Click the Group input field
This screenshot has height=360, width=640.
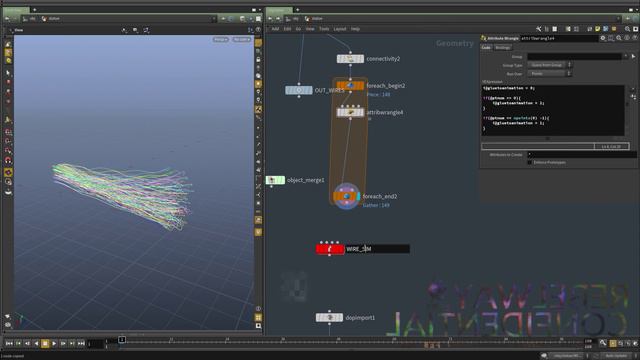574,57
